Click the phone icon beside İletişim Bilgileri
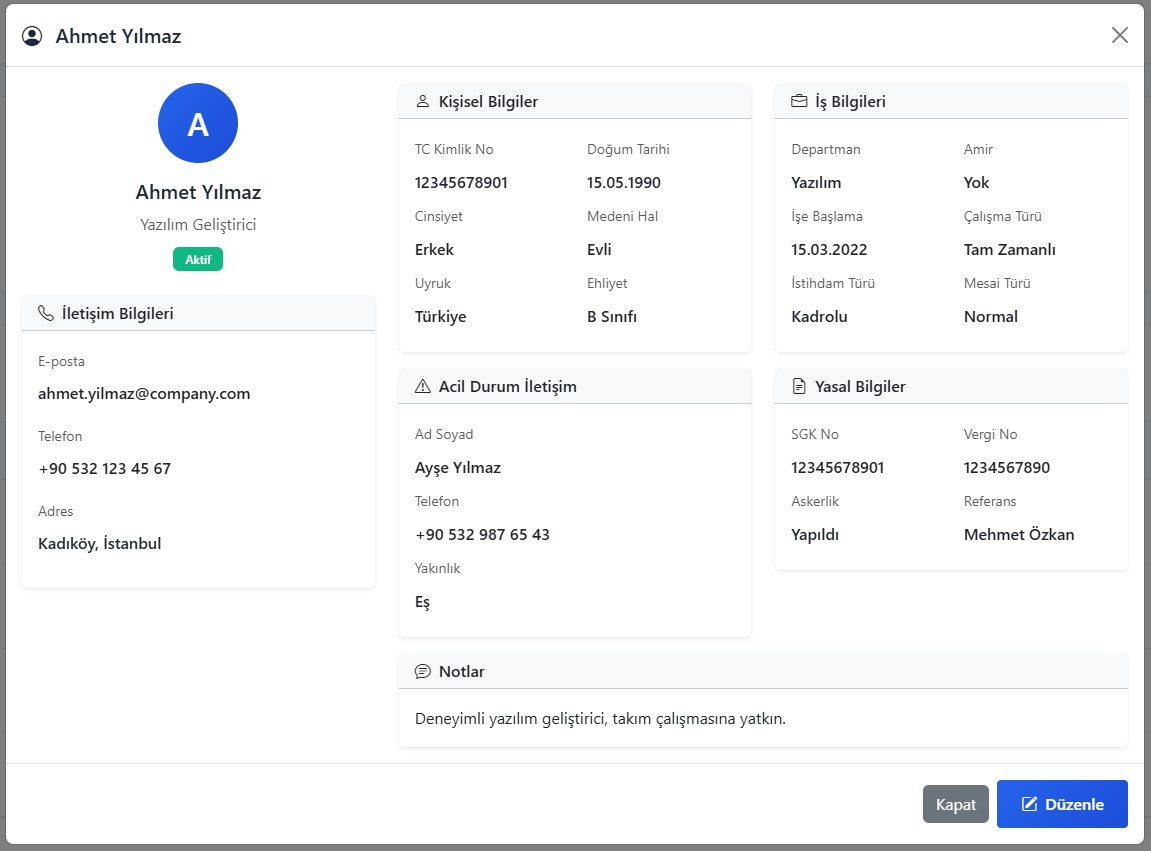This screenshot has height=851, width=1151. [46, 313]
